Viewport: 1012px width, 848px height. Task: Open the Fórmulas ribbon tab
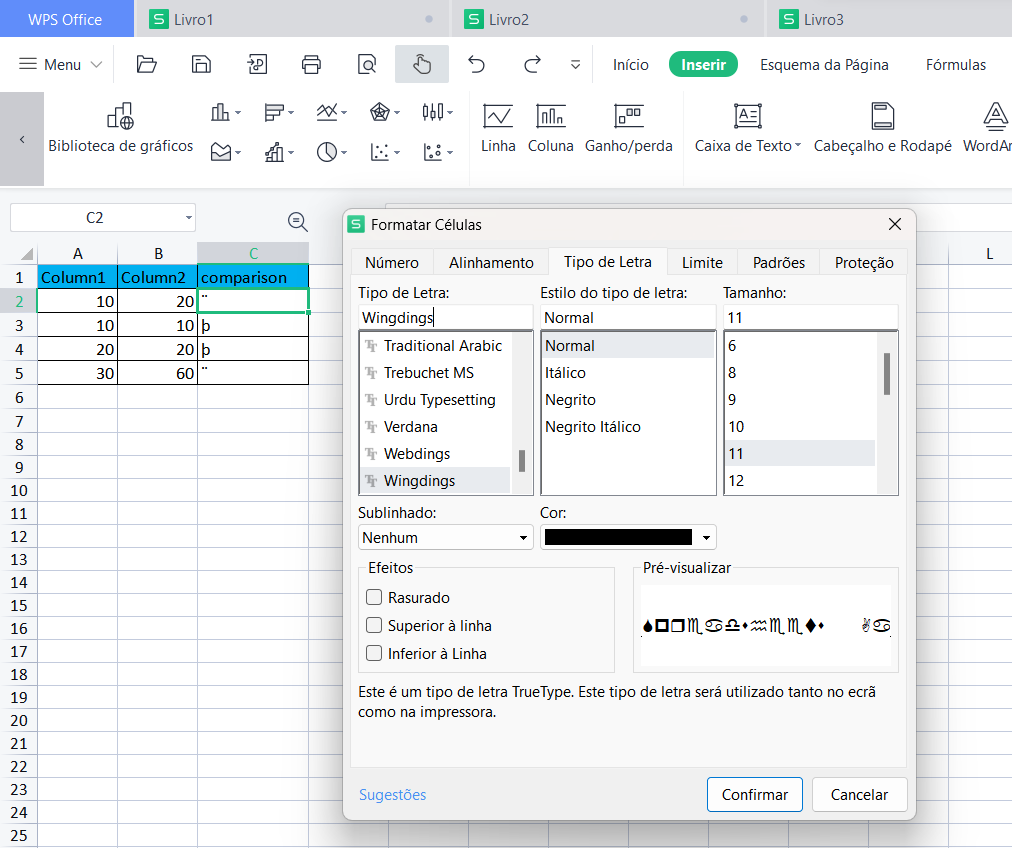pos(955,65)
